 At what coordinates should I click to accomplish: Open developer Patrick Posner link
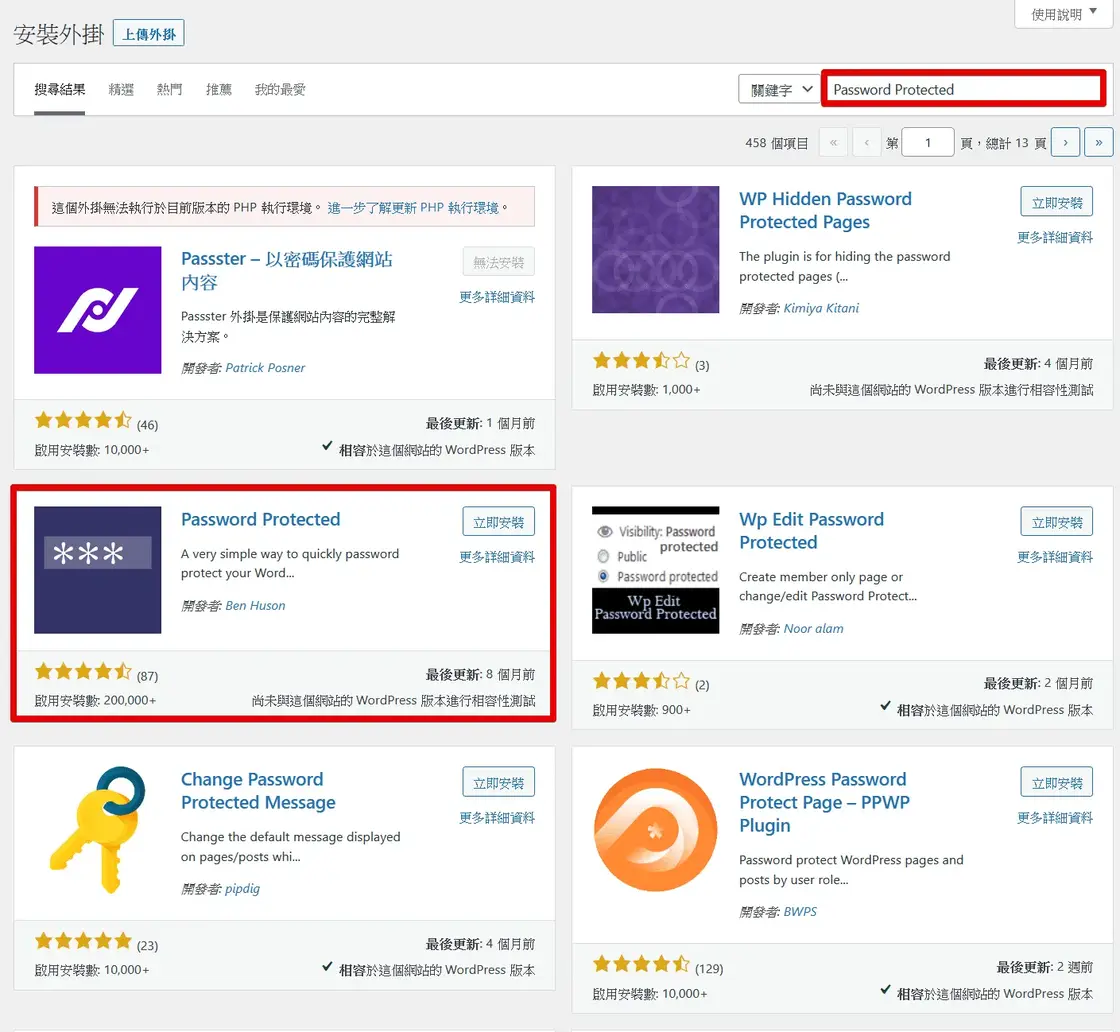265,368
